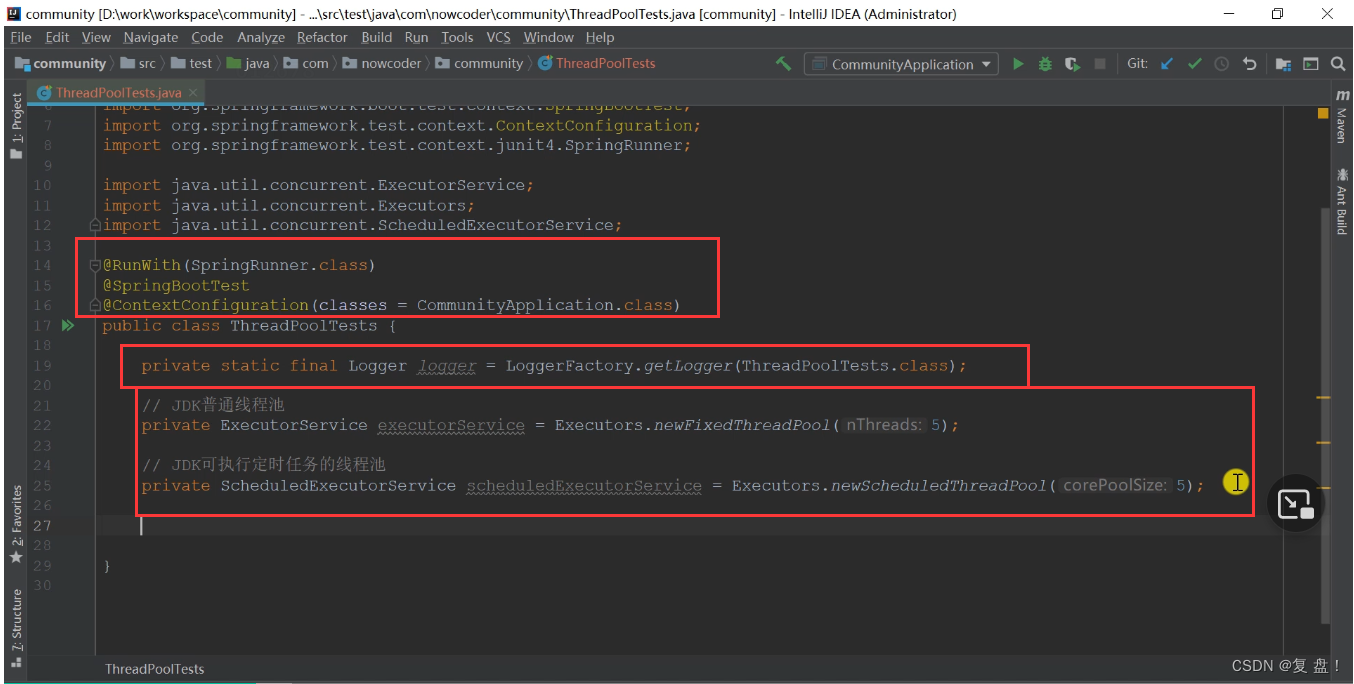
Task: Open the Analyze menu
Action: pos(261,37)
